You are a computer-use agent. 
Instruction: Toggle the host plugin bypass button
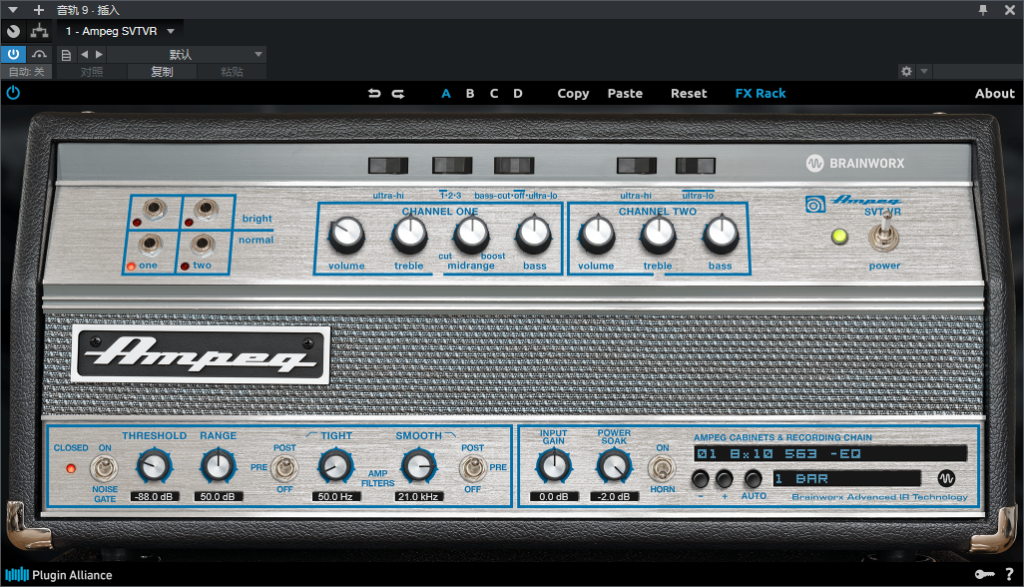pyautogui.click(x=13, y=55)
